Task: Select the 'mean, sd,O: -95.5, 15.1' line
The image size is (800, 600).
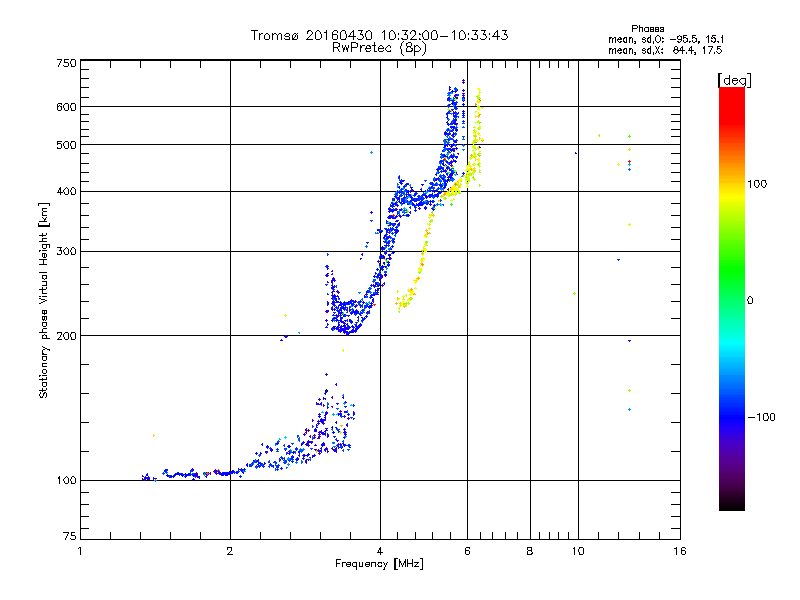Action: tap(666, 39)
